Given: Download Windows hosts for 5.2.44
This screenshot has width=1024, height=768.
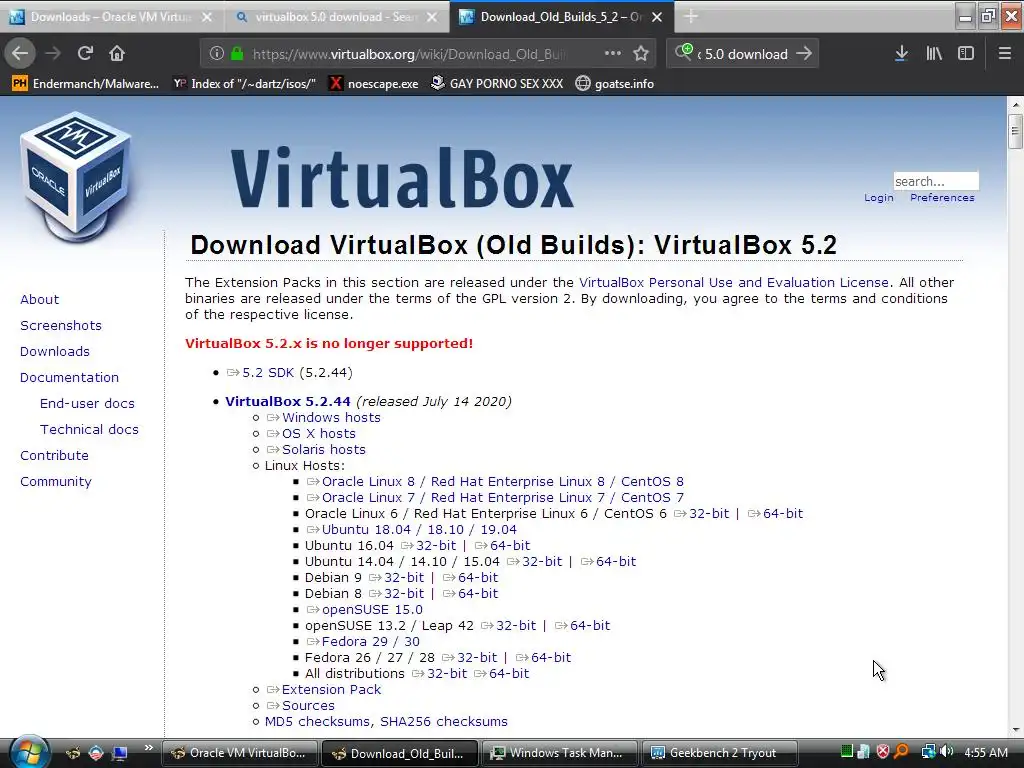Looking at the screenshot, I should 331,417.
